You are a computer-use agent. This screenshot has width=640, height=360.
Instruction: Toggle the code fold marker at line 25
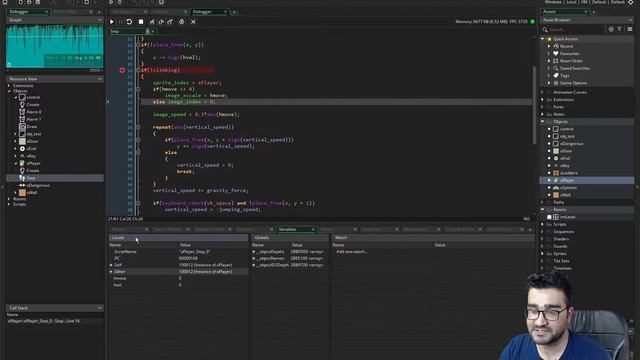138,127
